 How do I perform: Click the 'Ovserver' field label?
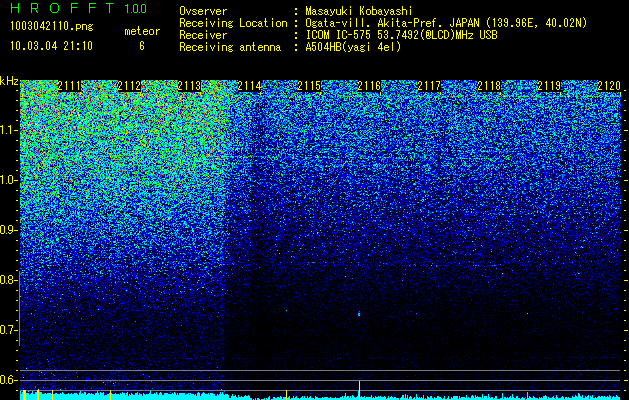[x=203, y=11]
